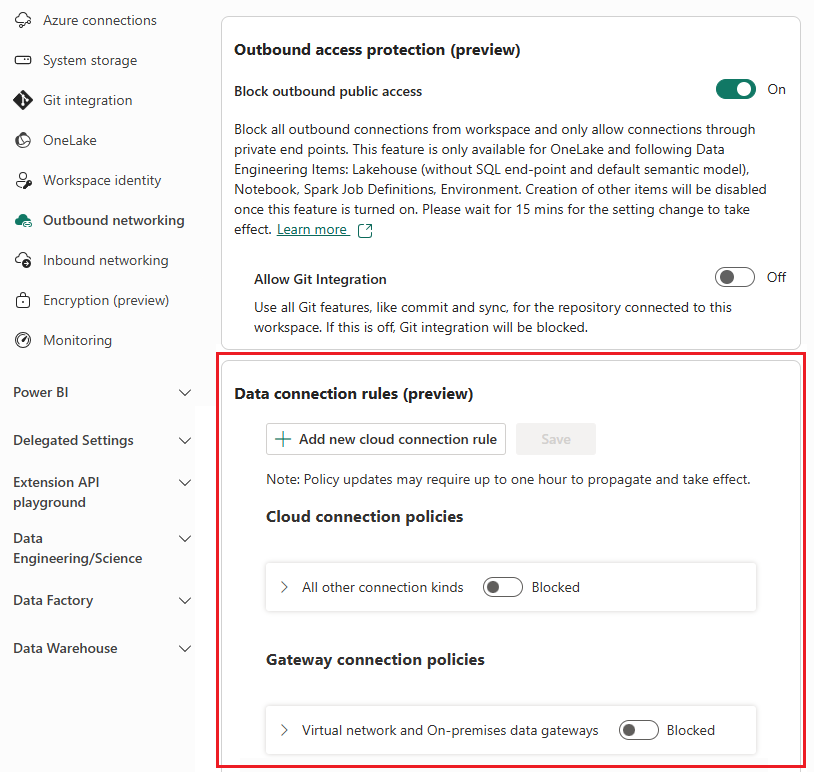Click the Inbound networking icon
This screenshot has height=772, width=814.
23,260
